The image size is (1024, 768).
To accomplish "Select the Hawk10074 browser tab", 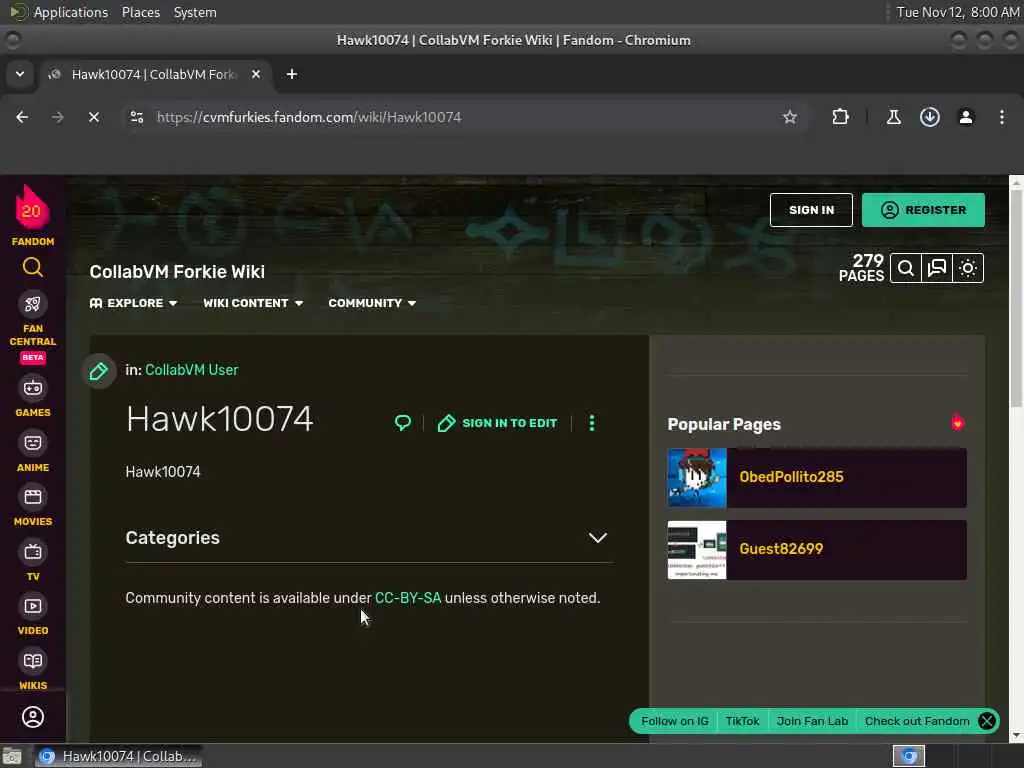I will pyautogui.click(x=155, y=74).
